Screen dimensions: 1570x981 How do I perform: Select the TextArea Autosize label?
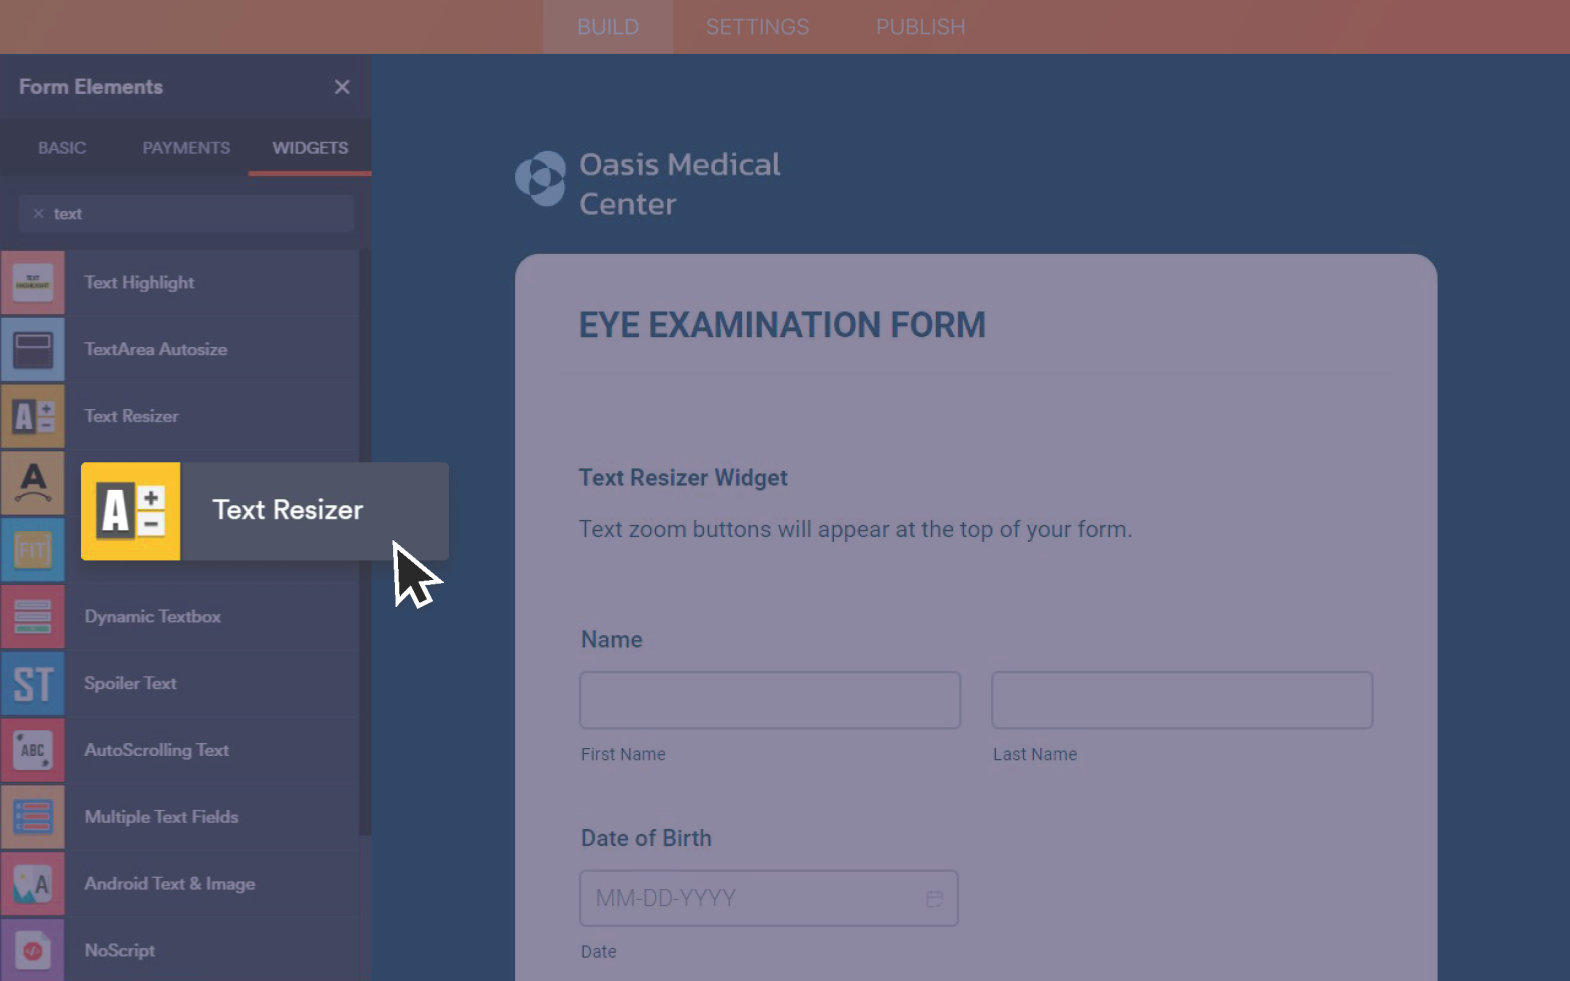click(x=156, y=349)
